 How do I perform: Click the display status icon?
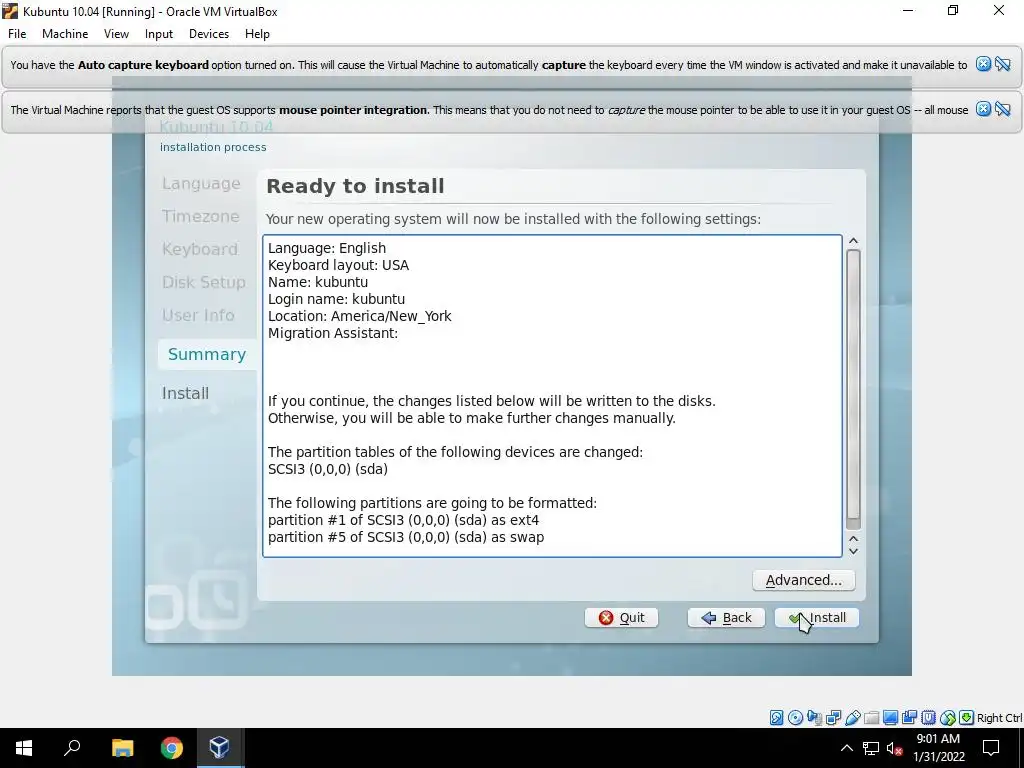[890, 718]
